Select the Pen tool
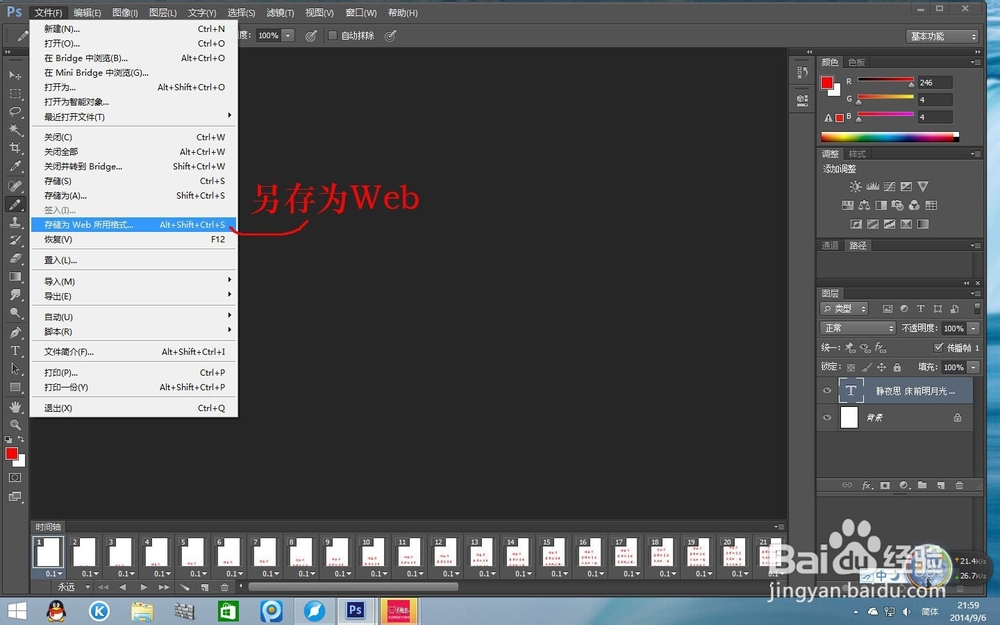The image size is (1000, 625). click(15, 332)
